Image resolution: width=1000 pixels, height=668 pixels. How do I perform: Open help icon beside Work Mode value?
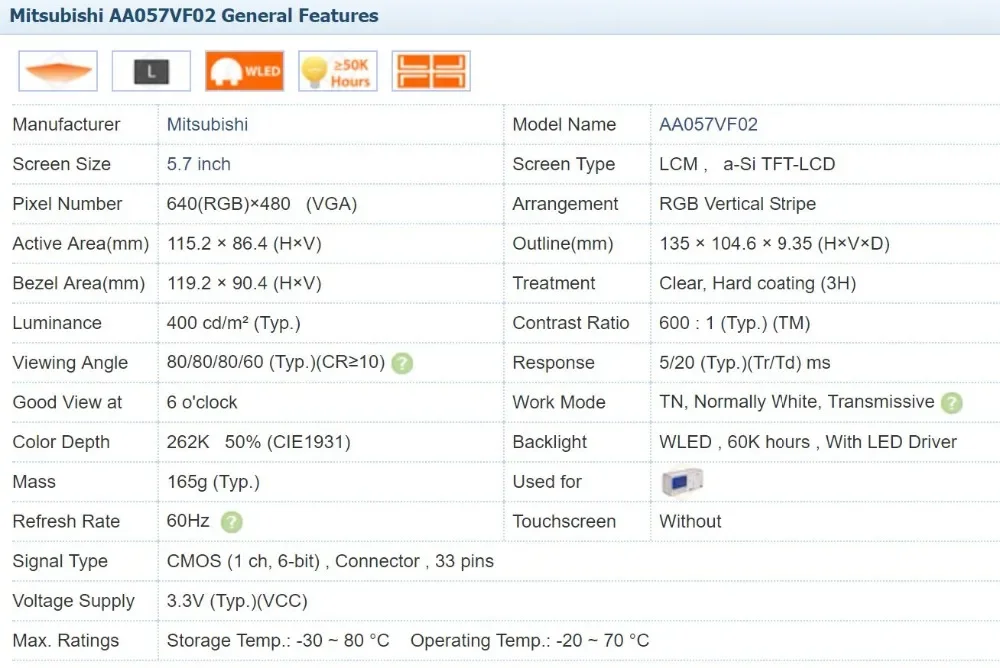[x=952, y=403]
